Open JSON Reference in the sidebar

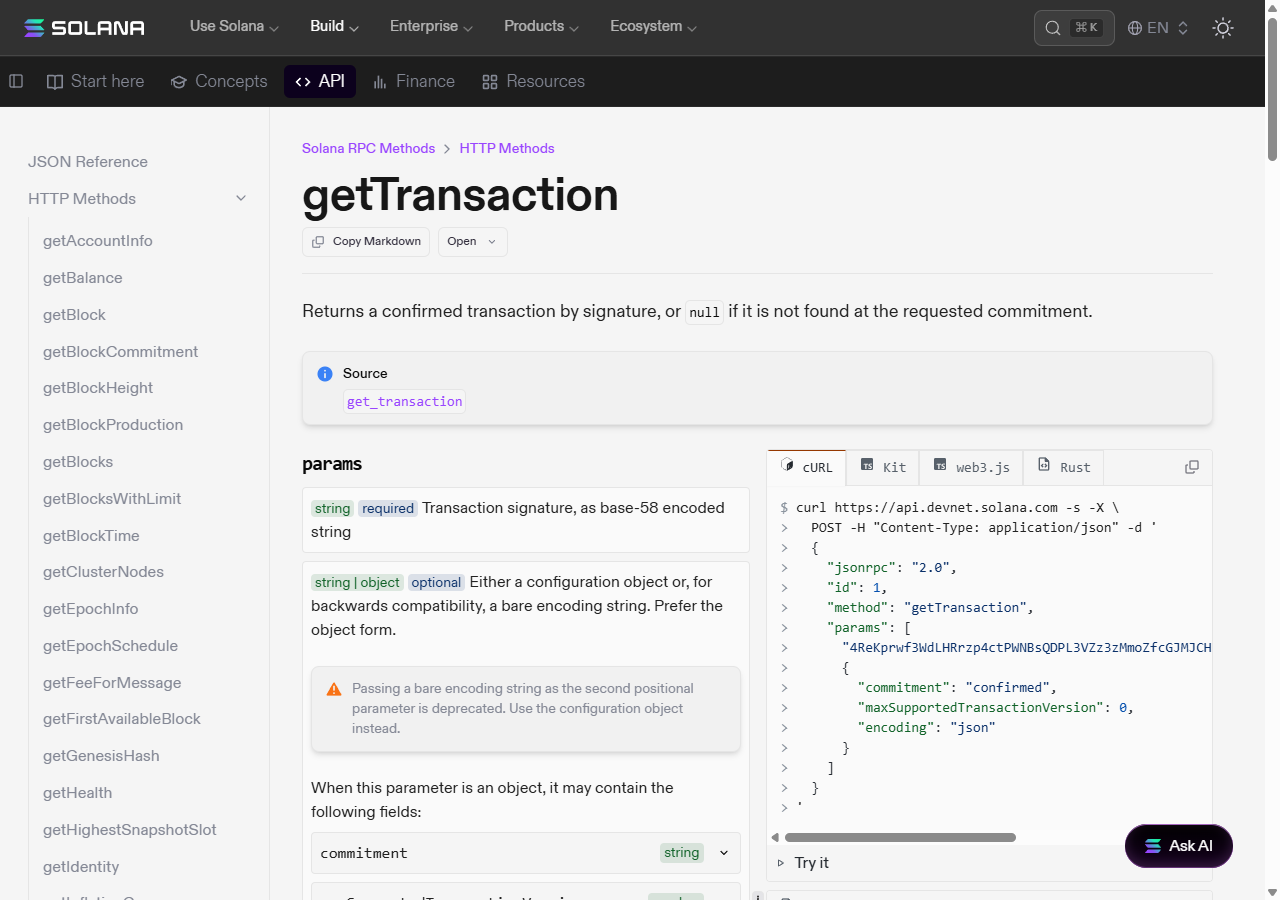[88, 162]
